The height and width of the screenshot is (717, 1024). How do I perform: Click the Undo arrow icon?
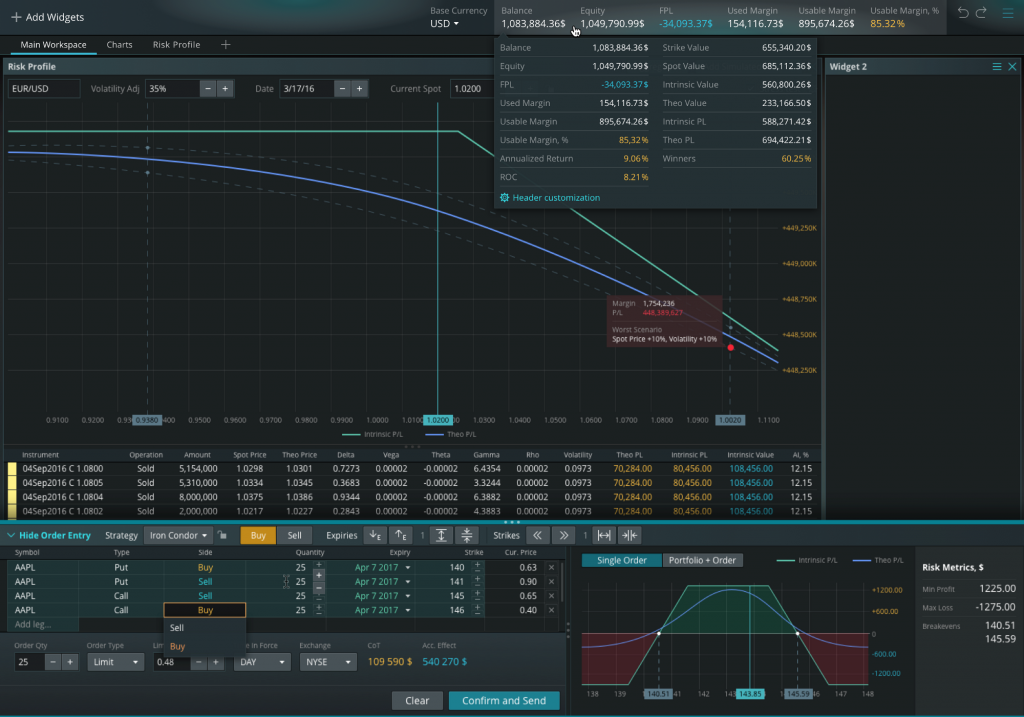(963, 12)
